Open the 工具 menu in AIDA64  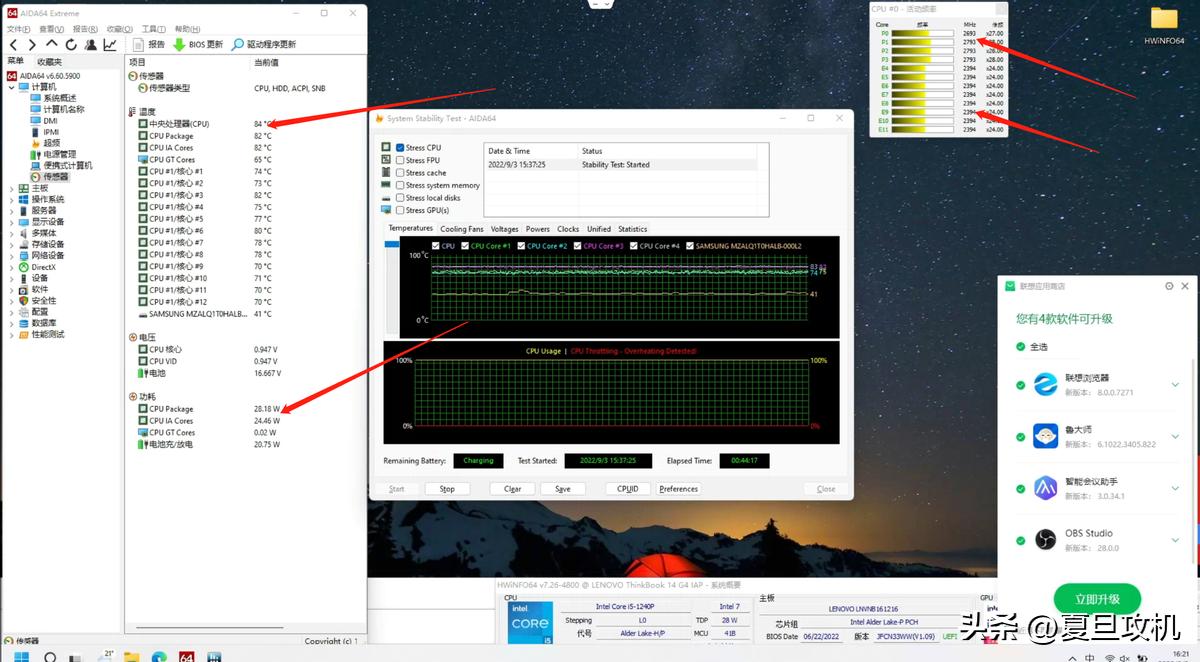coord(153,29)
